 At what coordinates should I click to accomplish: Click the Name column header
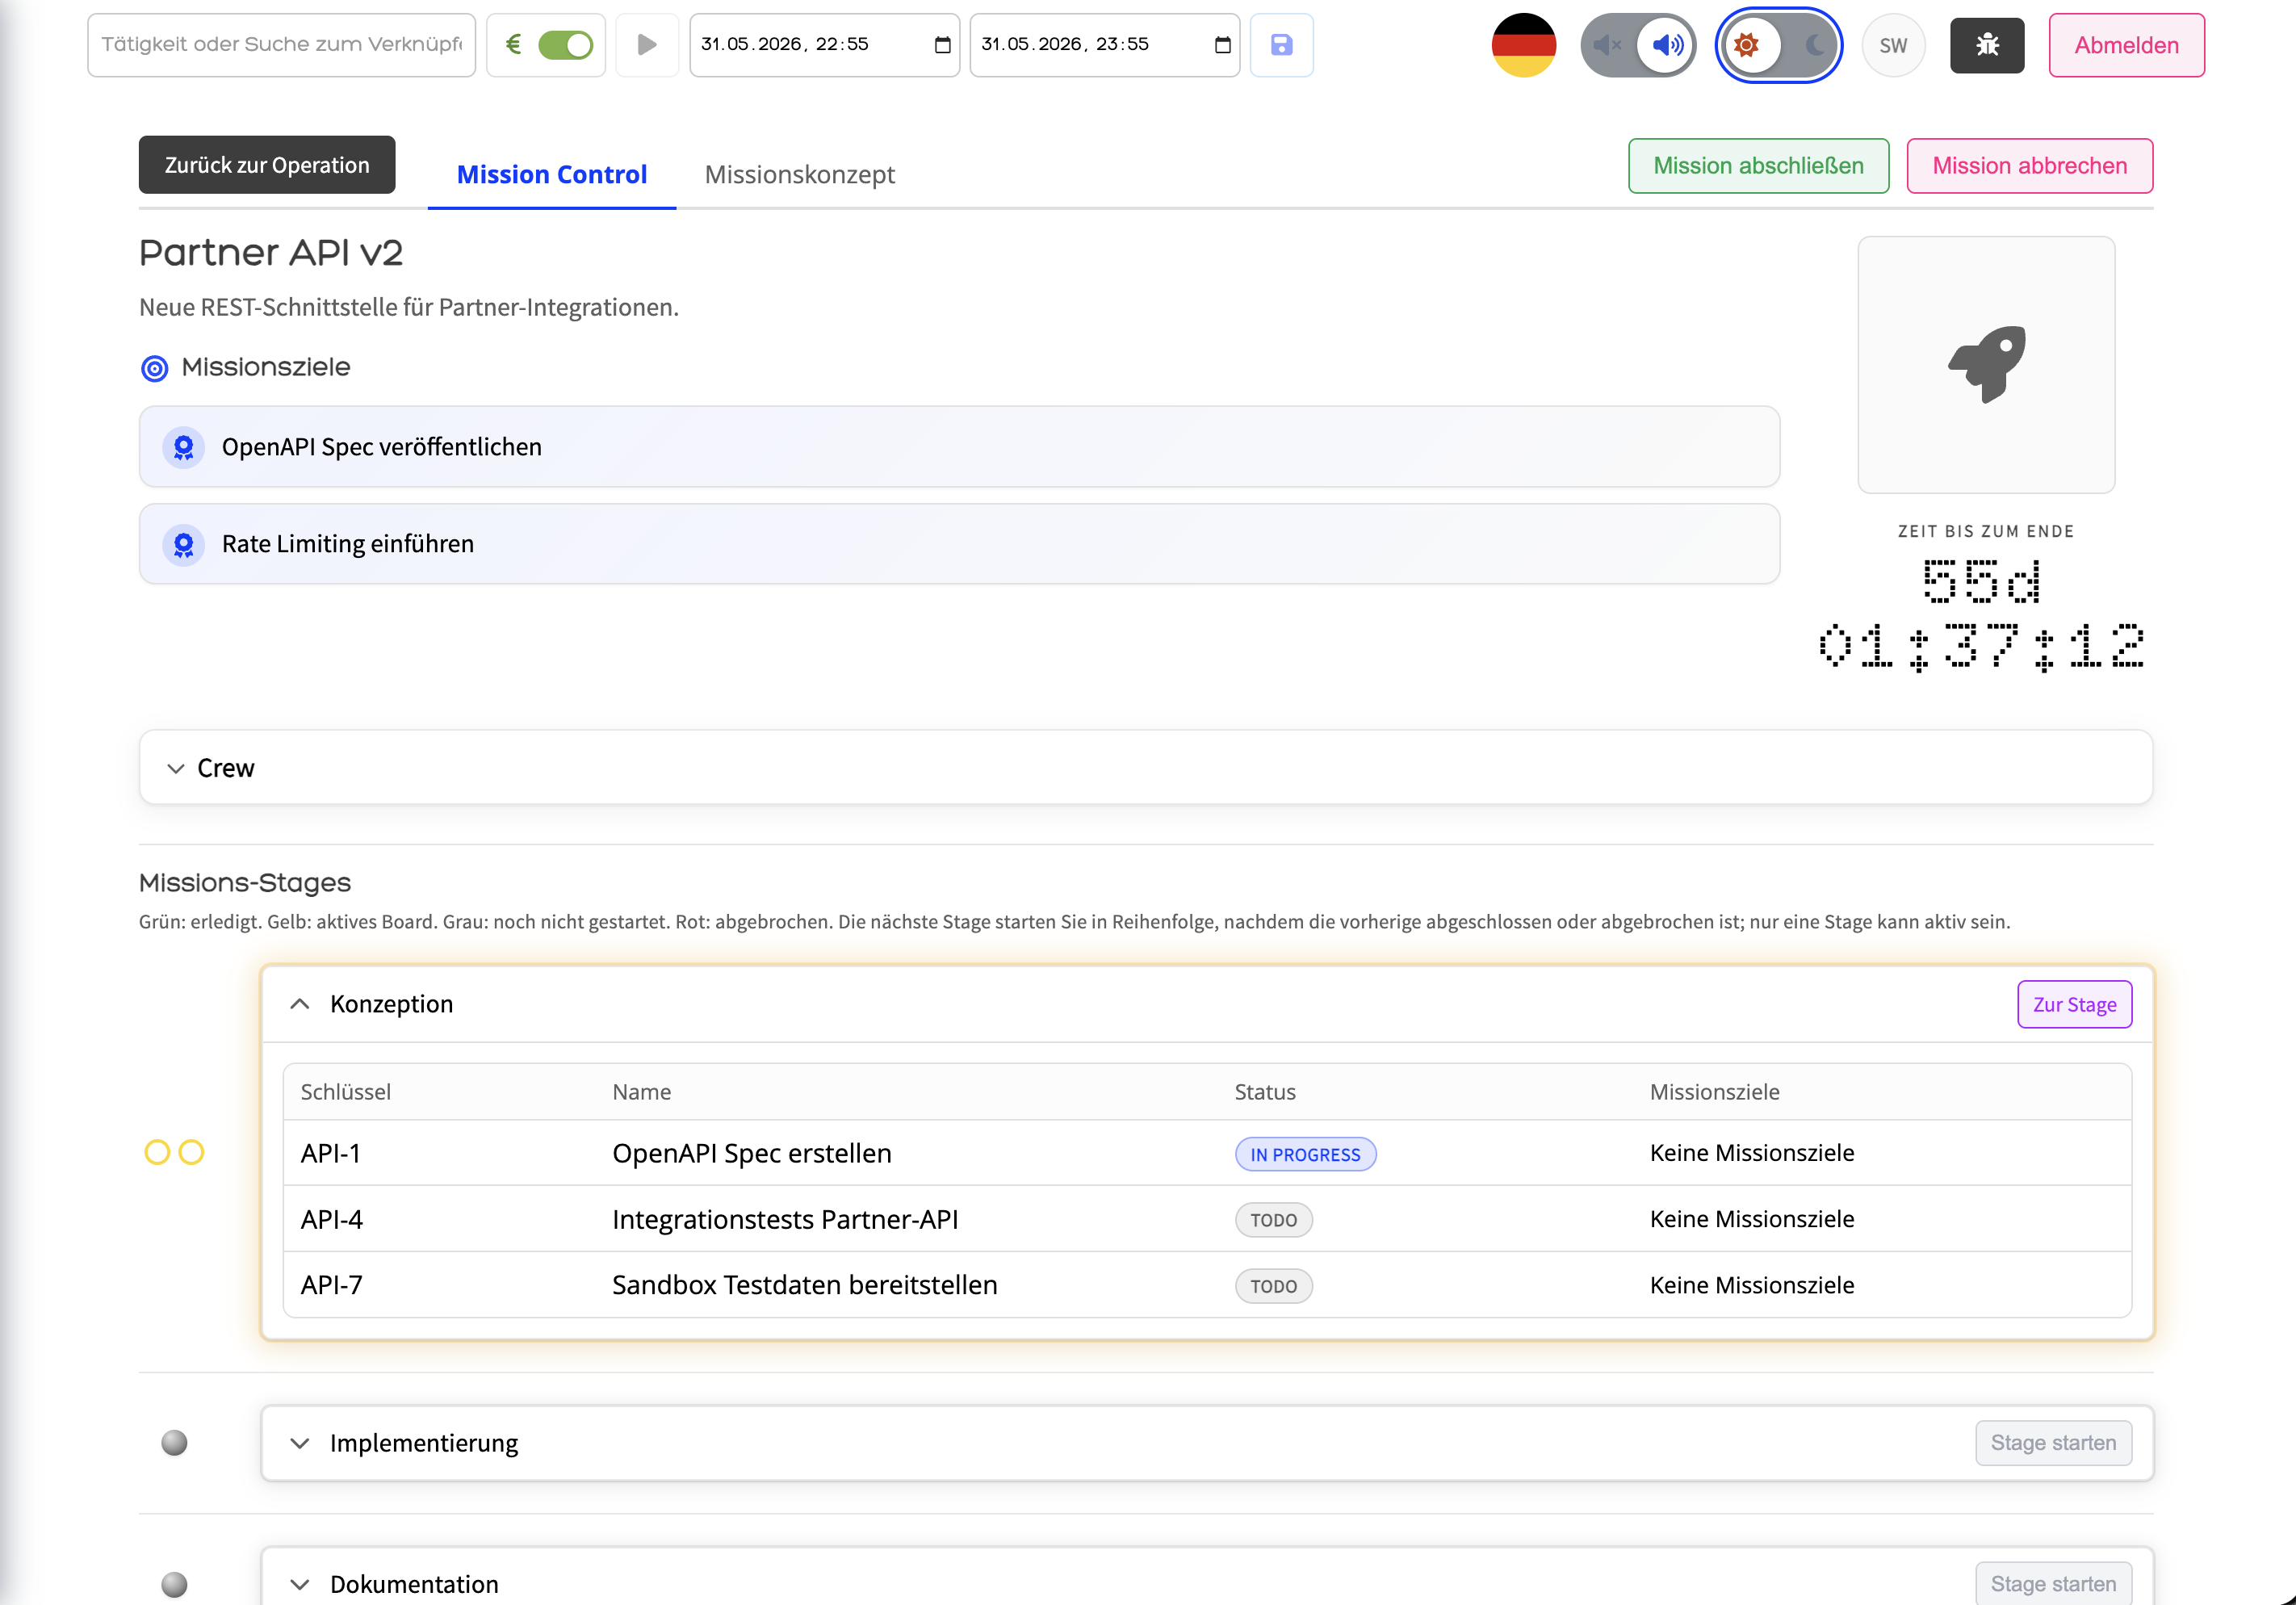click(x=641, y=1092)
